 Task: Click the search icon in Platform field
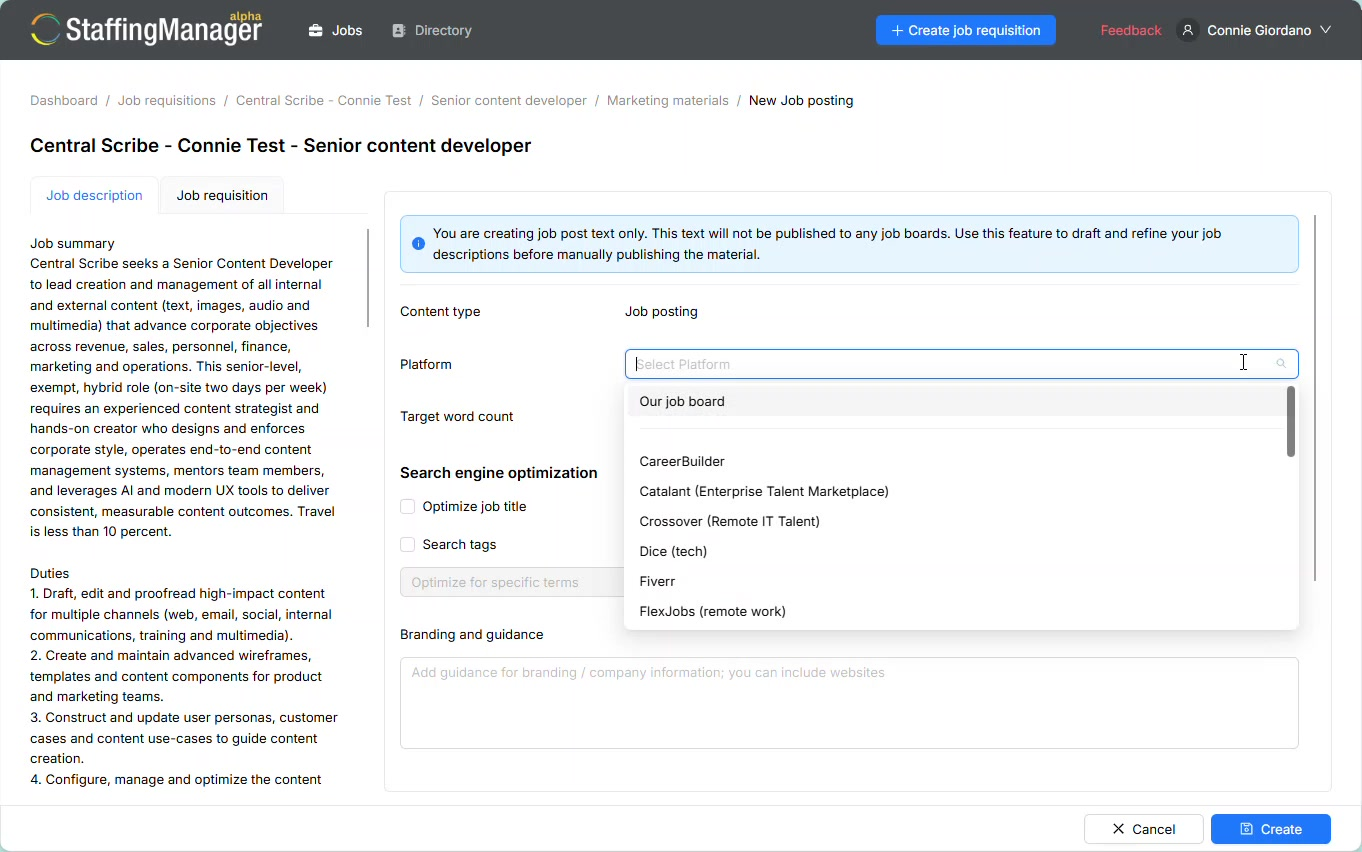click(x=1281, y=364)
